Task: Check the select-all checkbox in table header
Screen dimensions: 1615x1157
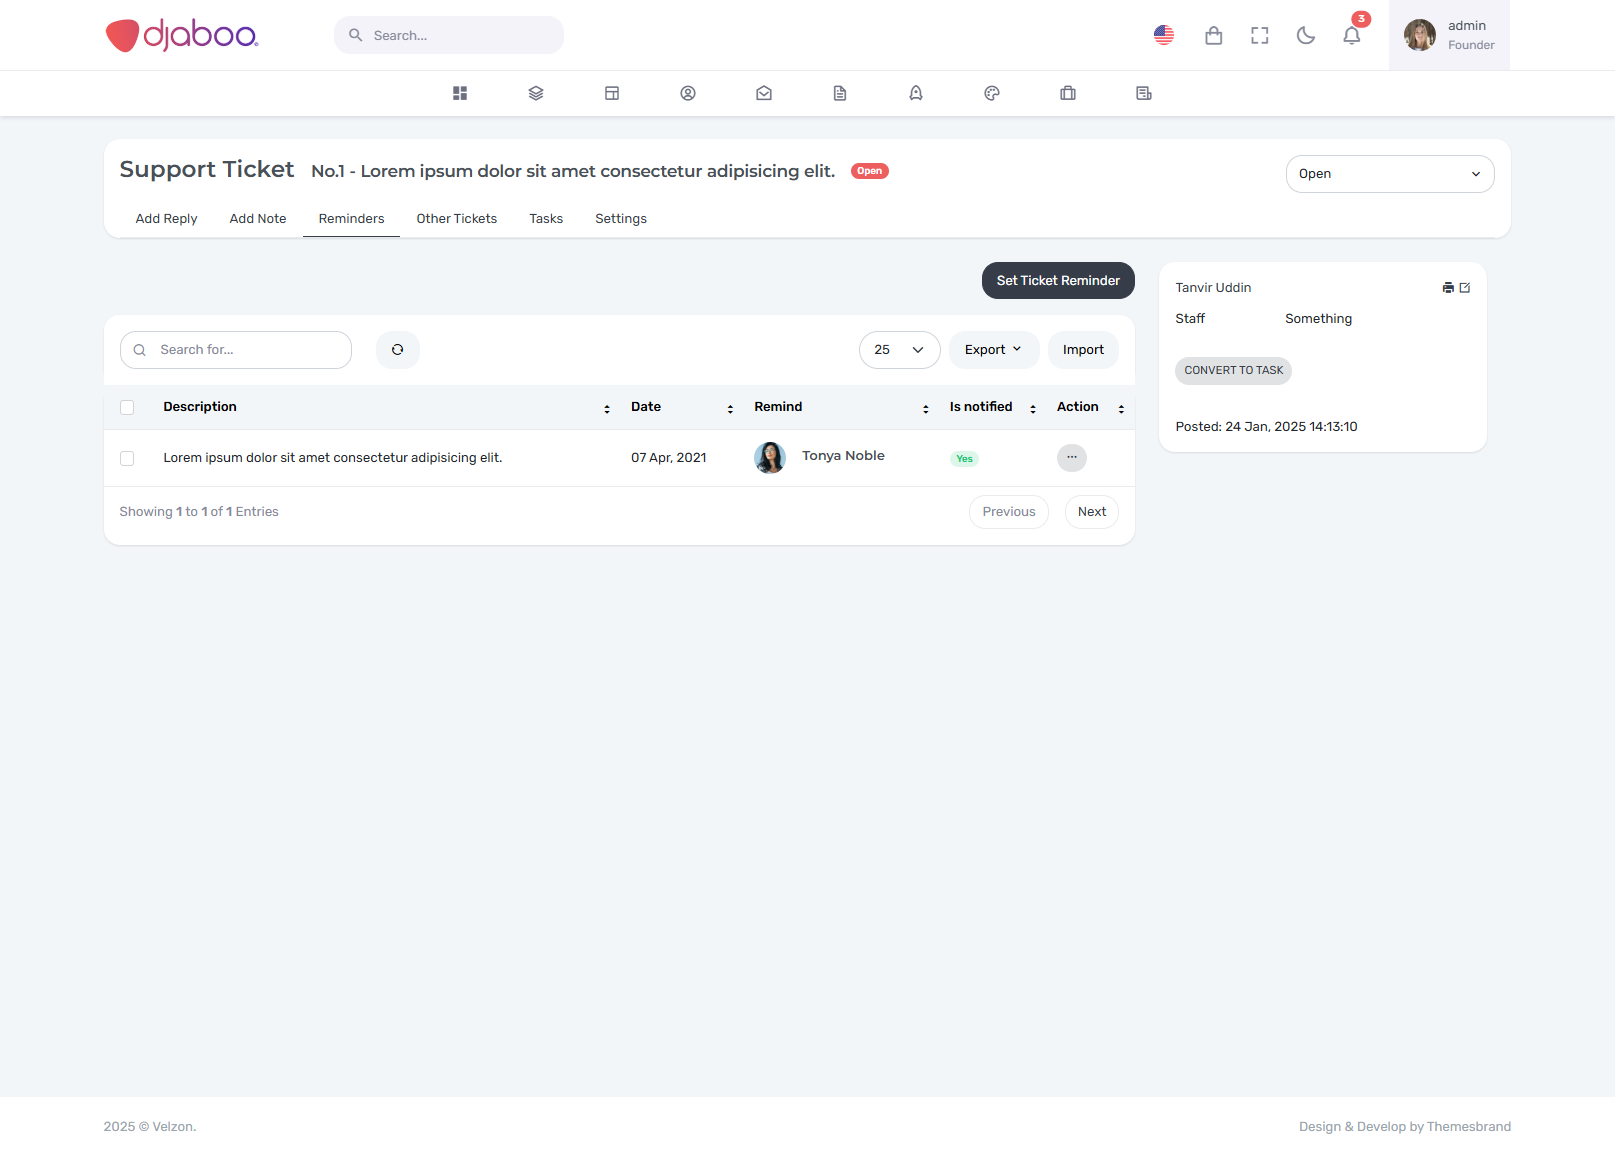Action: pos(127,407)
